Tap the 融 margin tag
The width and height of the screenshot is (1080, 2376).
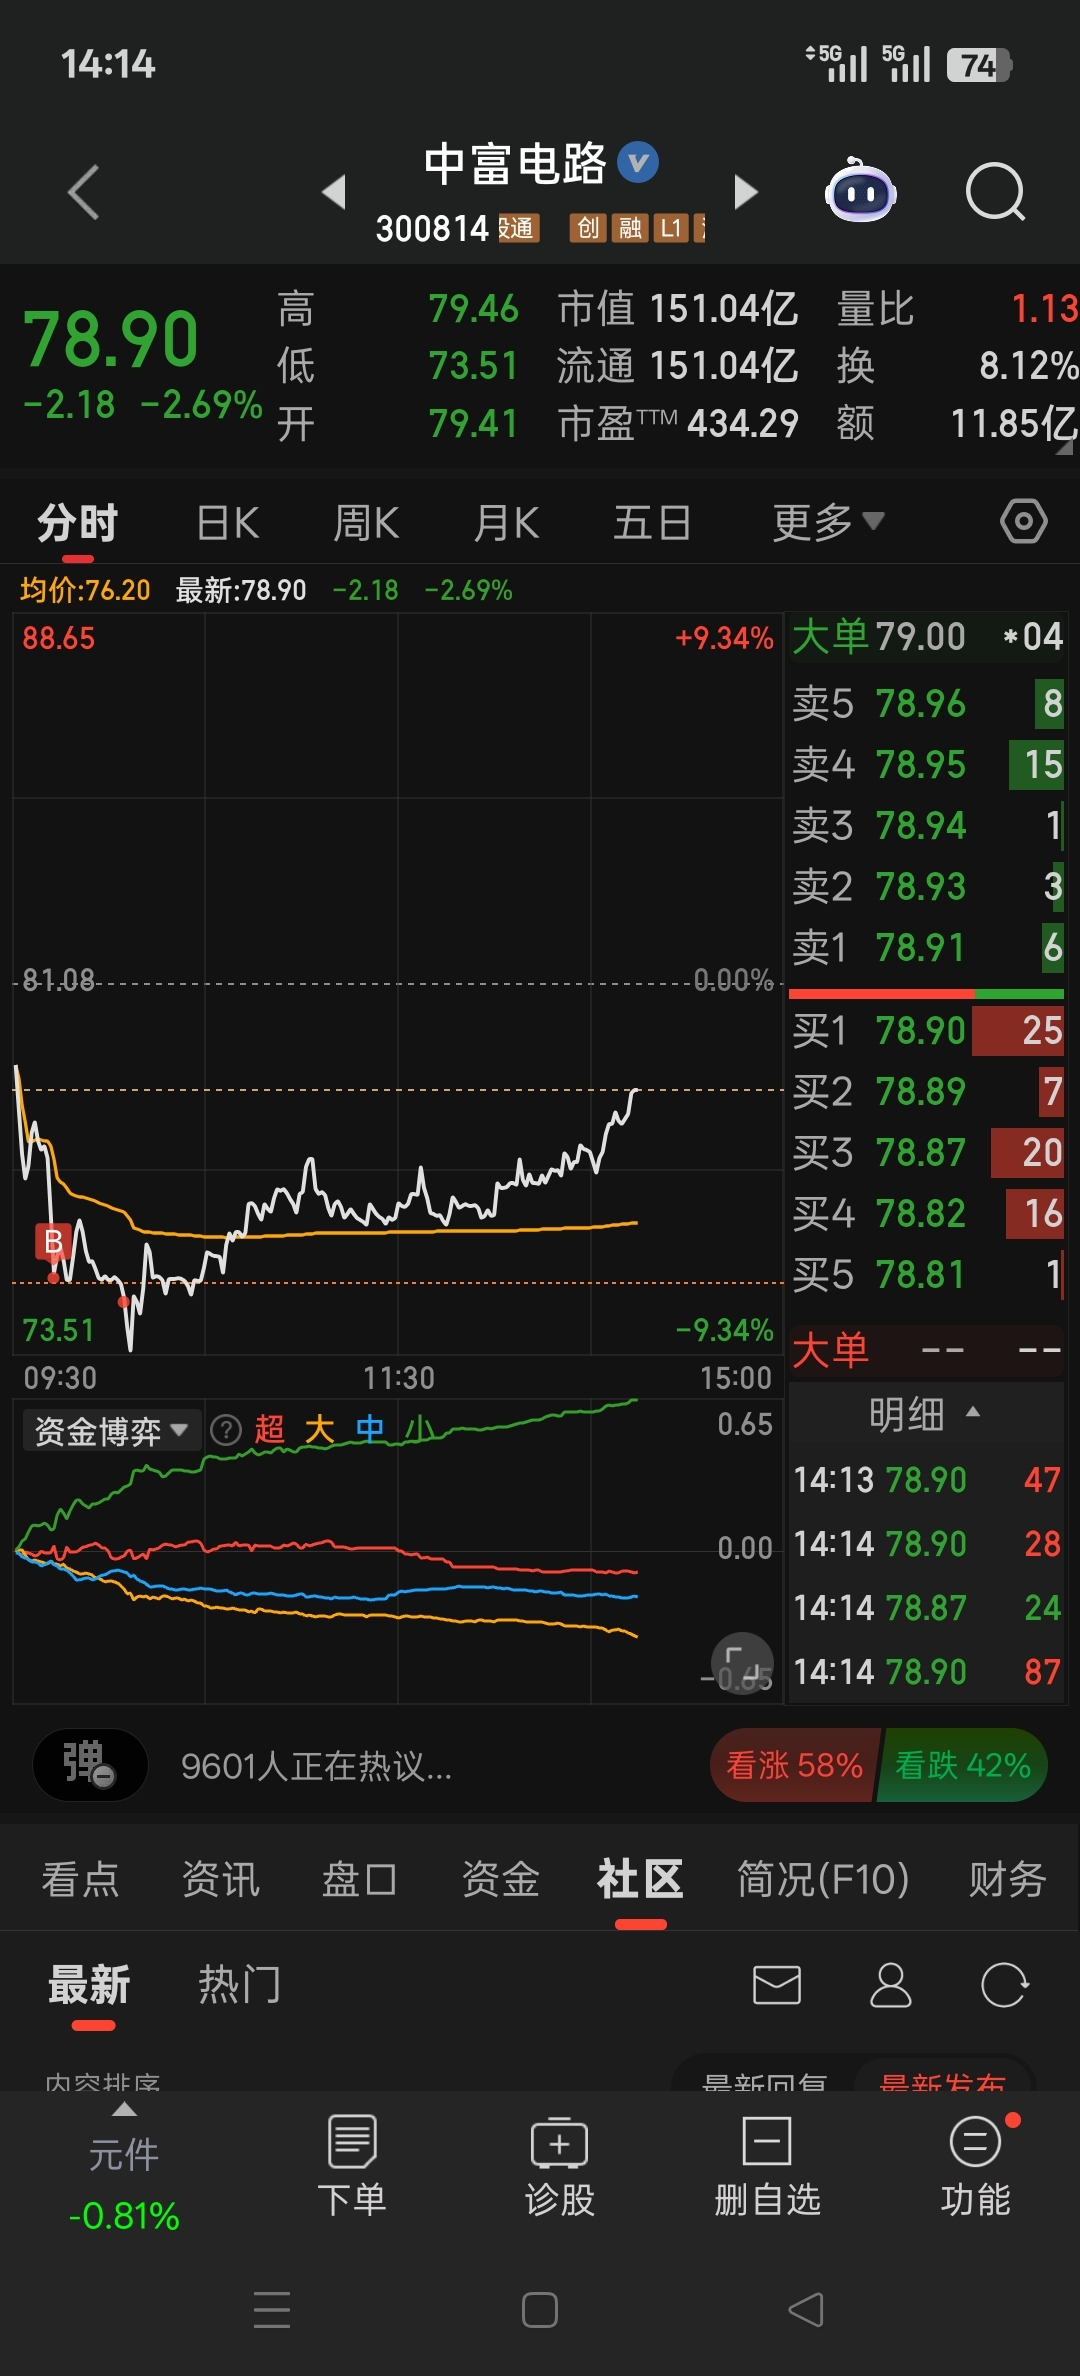(630, 228)
